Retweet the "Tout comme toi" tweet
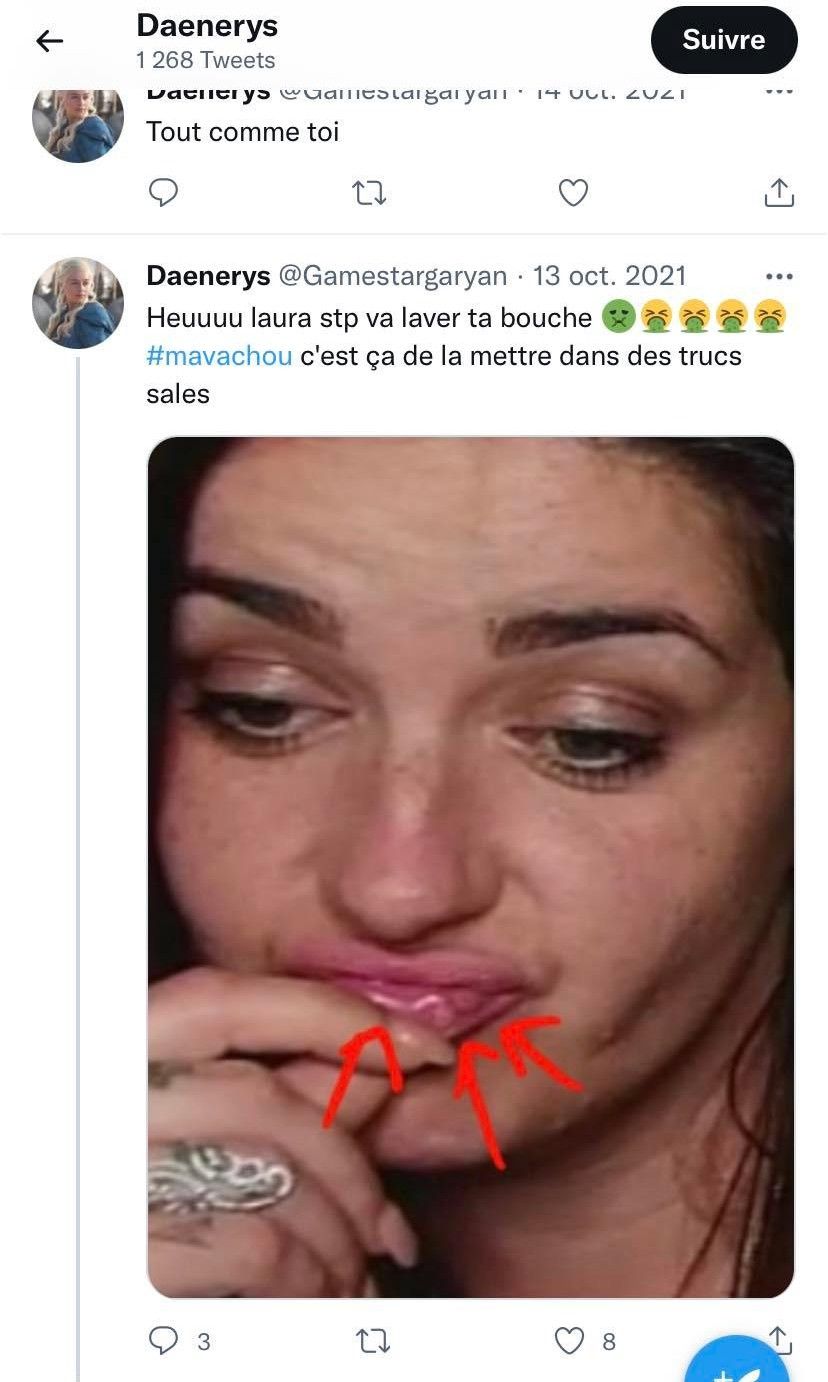This screenshot has height=1382, width=828. [370, 192]
